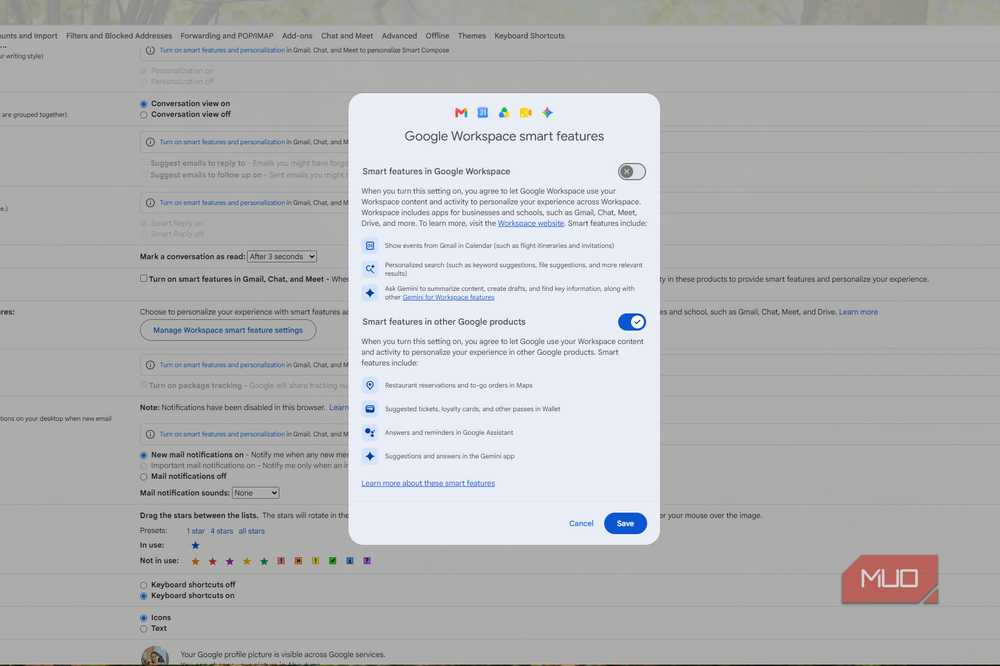Click the sparkle icon beside 'Ask Gemini to summarize'

tap(370, 293)
